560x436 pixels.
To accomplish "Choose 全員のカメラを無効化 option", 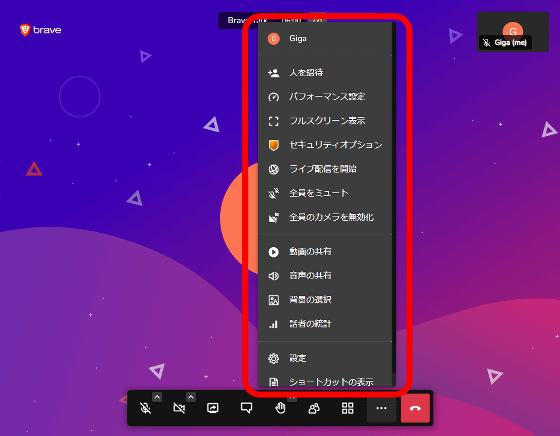I will (325, 217).
